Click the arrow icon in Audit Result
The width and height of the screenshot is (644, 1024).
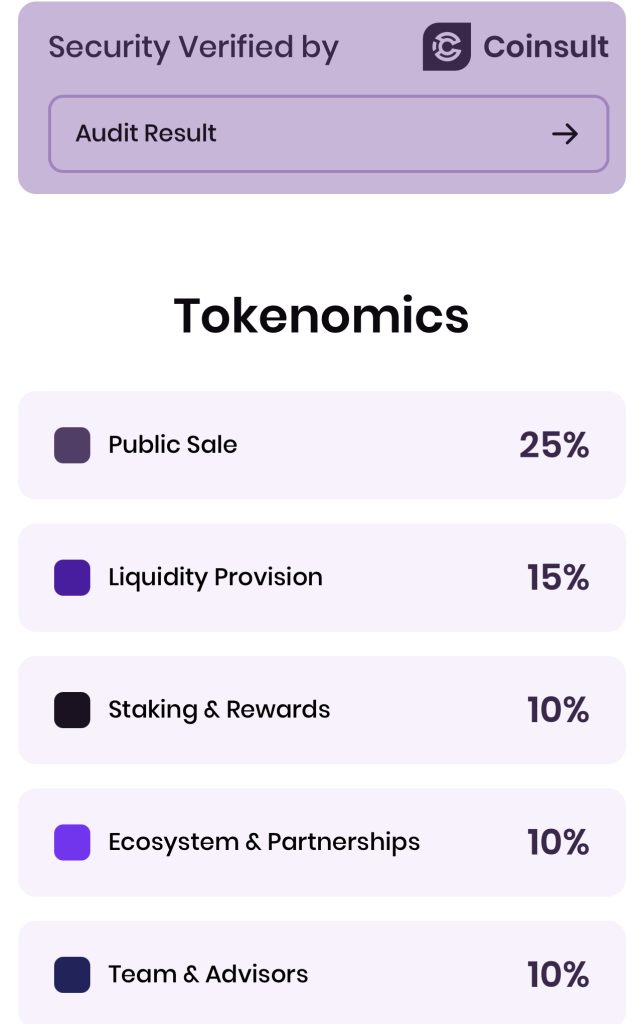click(565, 134)
